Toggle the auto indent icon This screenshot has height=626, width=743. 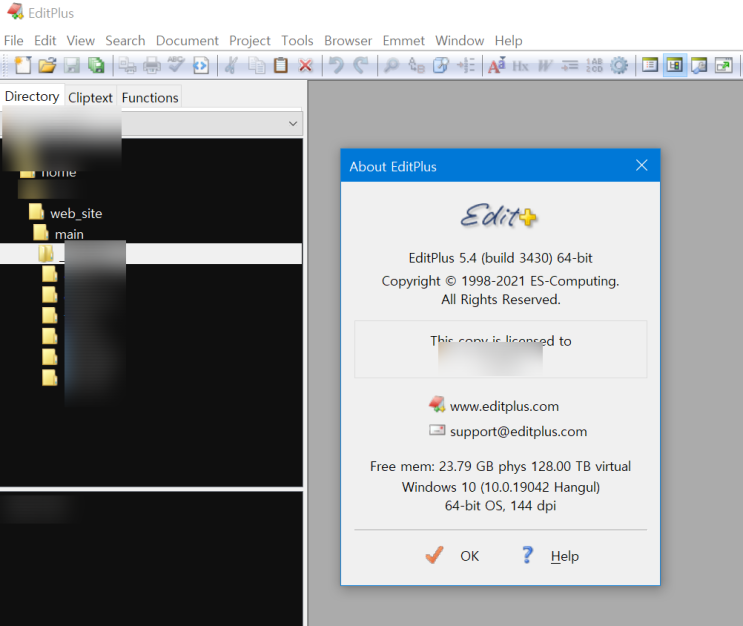click(570, 65)
